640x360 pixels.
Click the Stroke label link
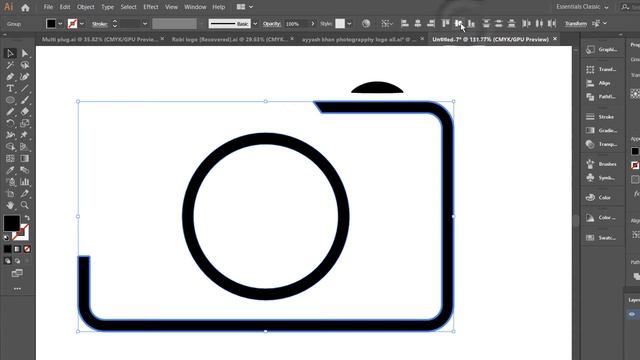coord(100,24)
